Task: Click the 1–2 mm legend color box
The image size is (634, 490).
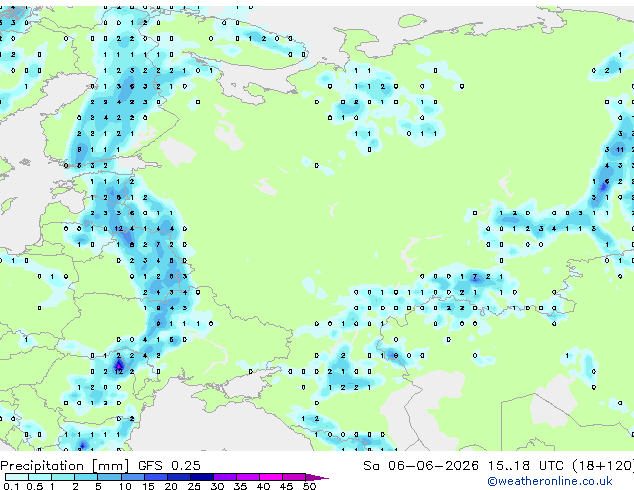Action: tap(63, 477)
